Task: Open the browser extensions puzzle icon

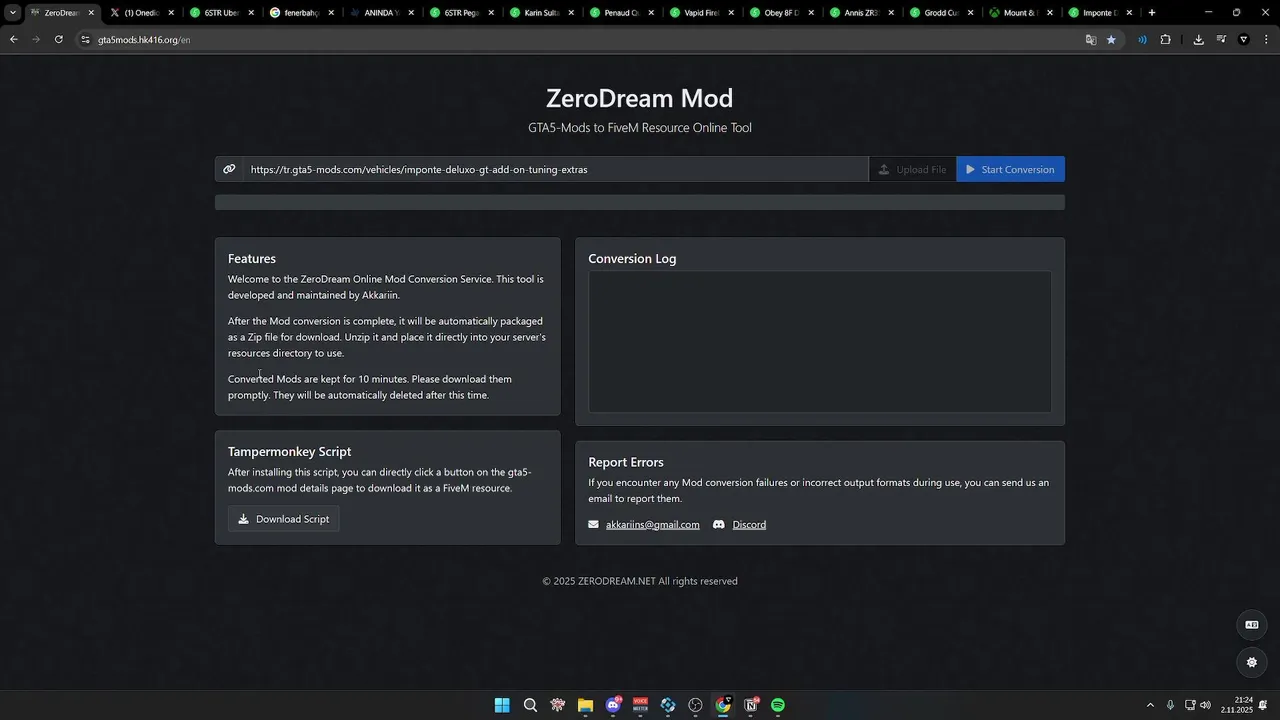Action: click(x=1166, y=40)
